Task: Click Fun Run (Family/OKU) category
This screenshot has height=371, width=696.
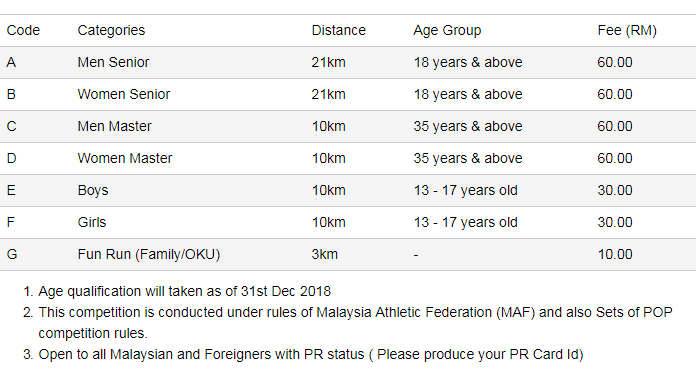Action: coord(149,254)
